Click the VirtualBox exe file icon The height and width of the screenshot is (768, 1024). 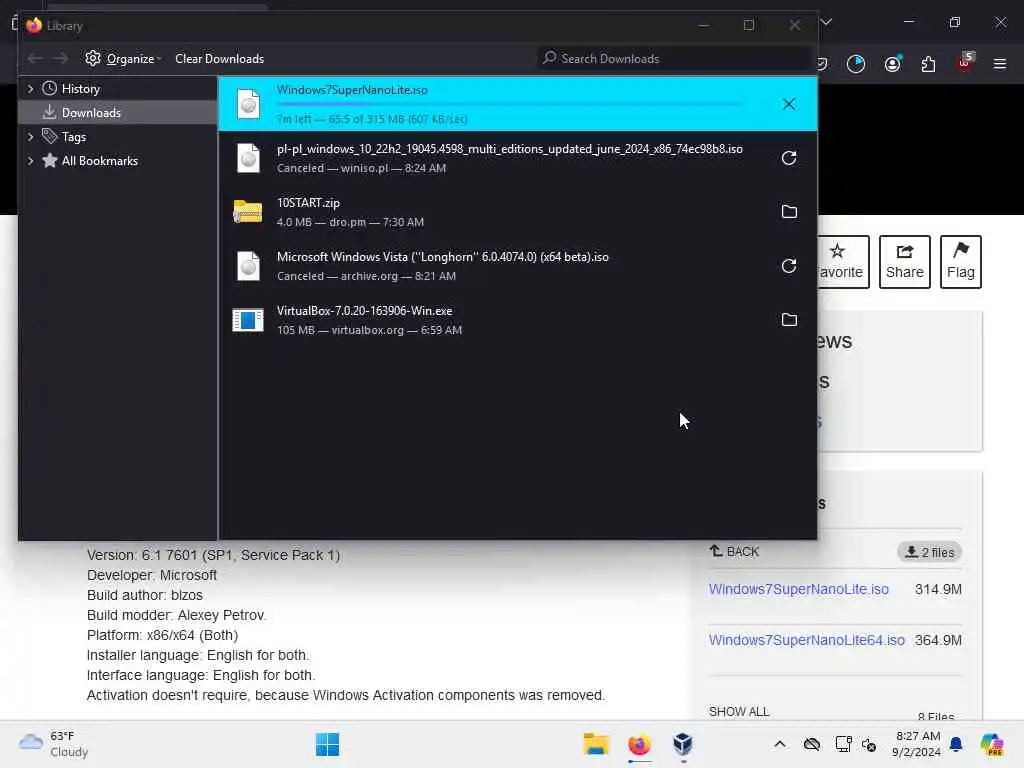[x=248, y=320]
